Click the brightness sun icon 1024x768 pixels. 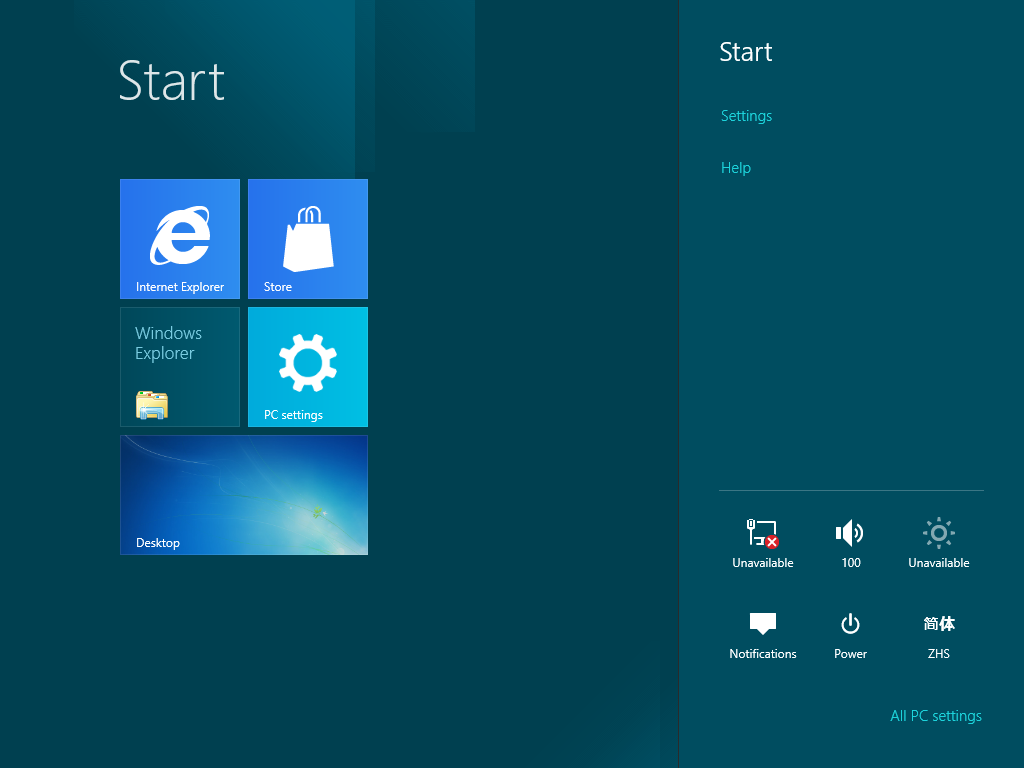pyautogui.click(x=938, y=533)
